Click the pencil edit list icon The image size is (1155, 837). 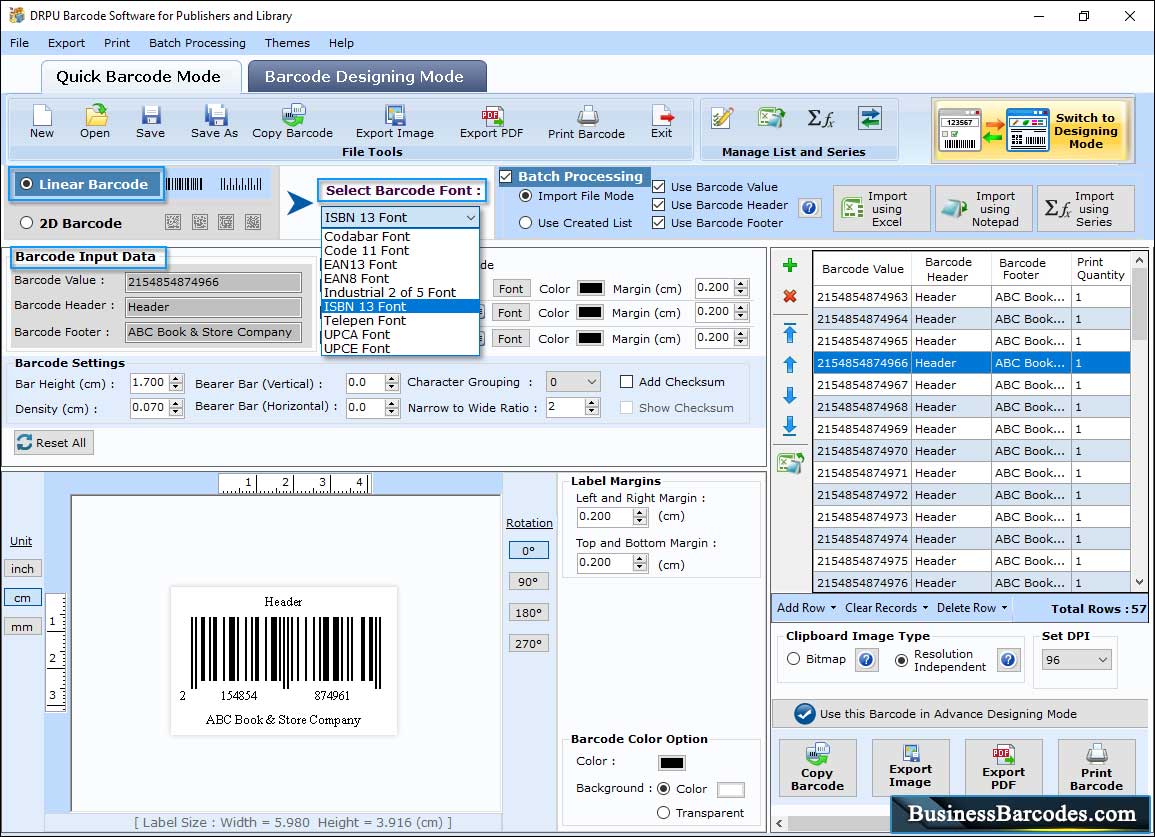[722, 118]
